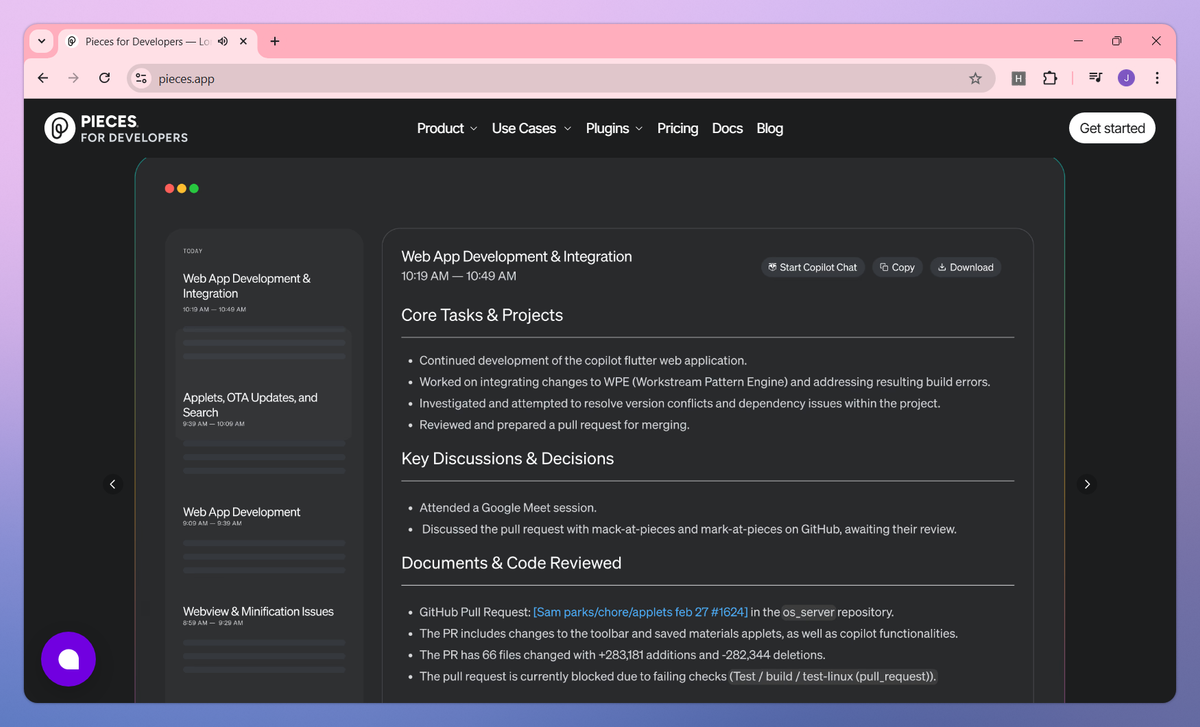Expand the Plugins dropdown menu
The width and height of the screenshot is (1200, 727).
point(614,129)
